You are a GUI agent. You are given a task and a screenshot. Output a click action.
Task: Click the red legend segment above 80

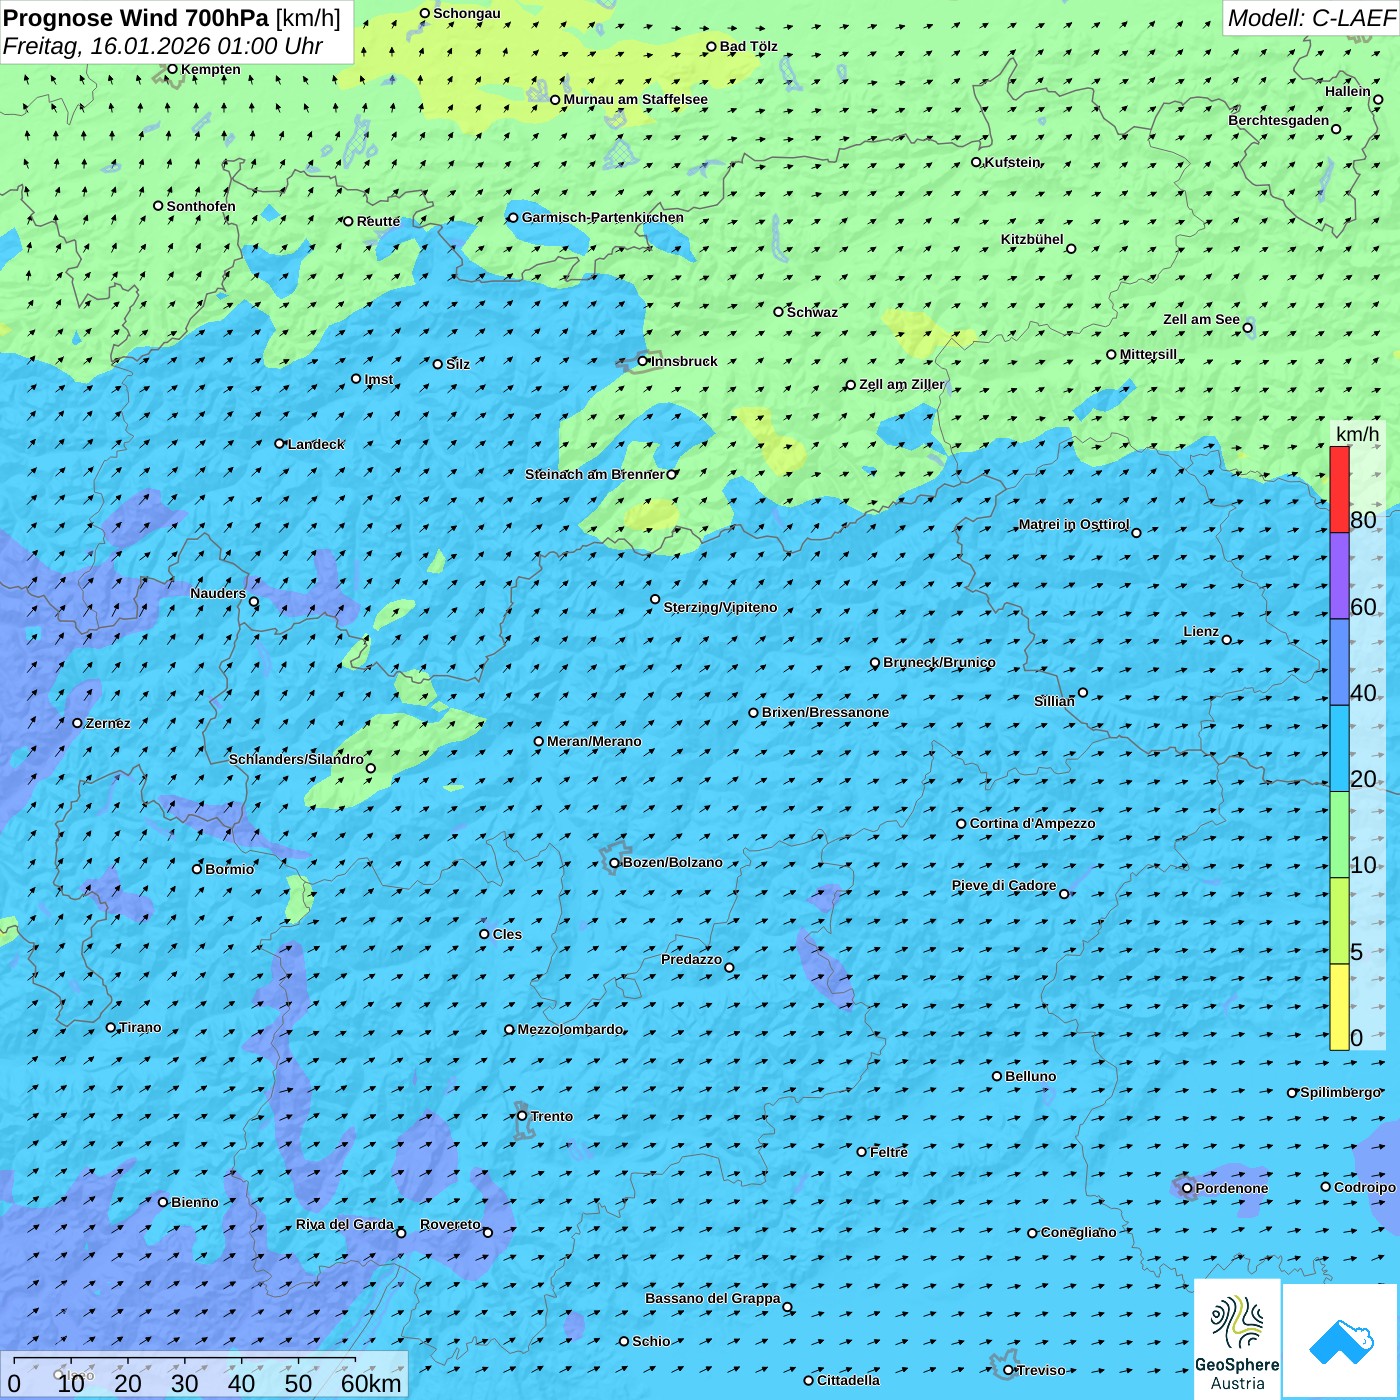[x=1339, y=489]
